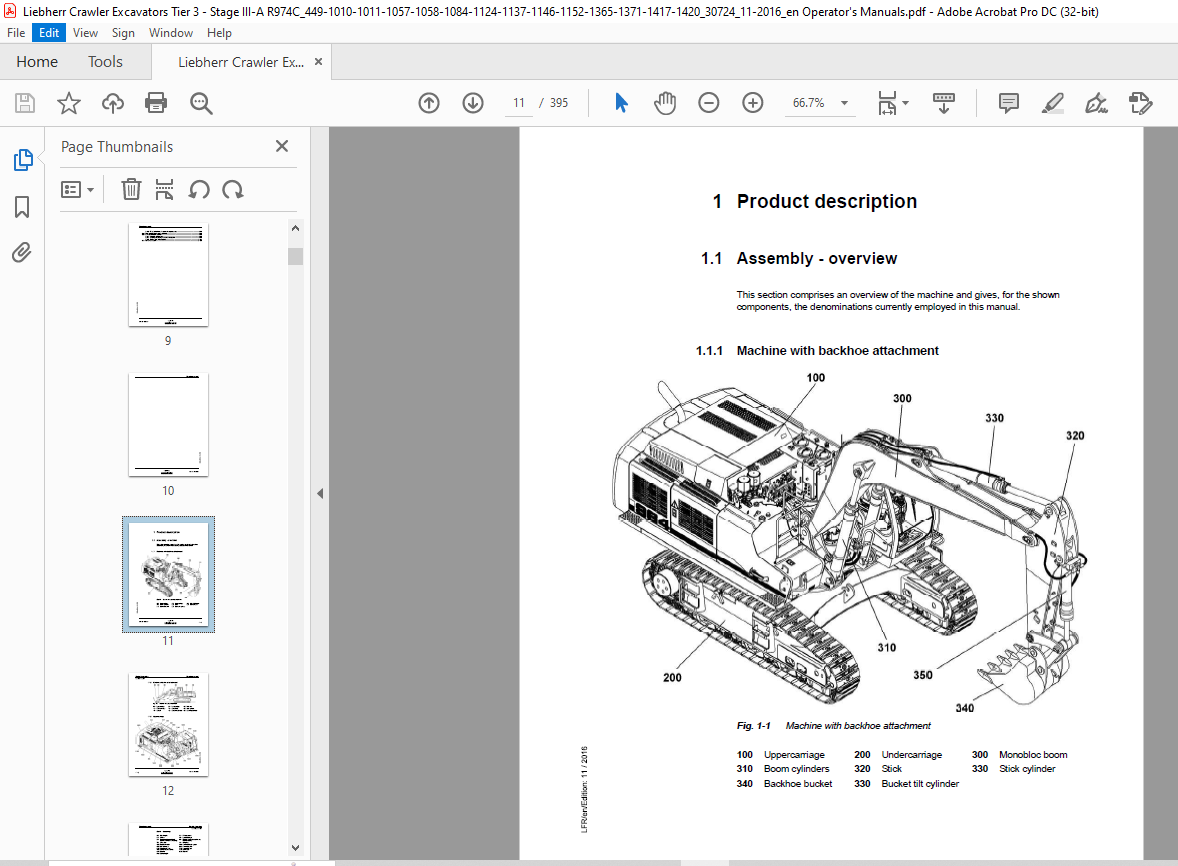This screenshot has height=866, width=1178.
Task: Go to next page arrow
Action: (x=473, y=103)
